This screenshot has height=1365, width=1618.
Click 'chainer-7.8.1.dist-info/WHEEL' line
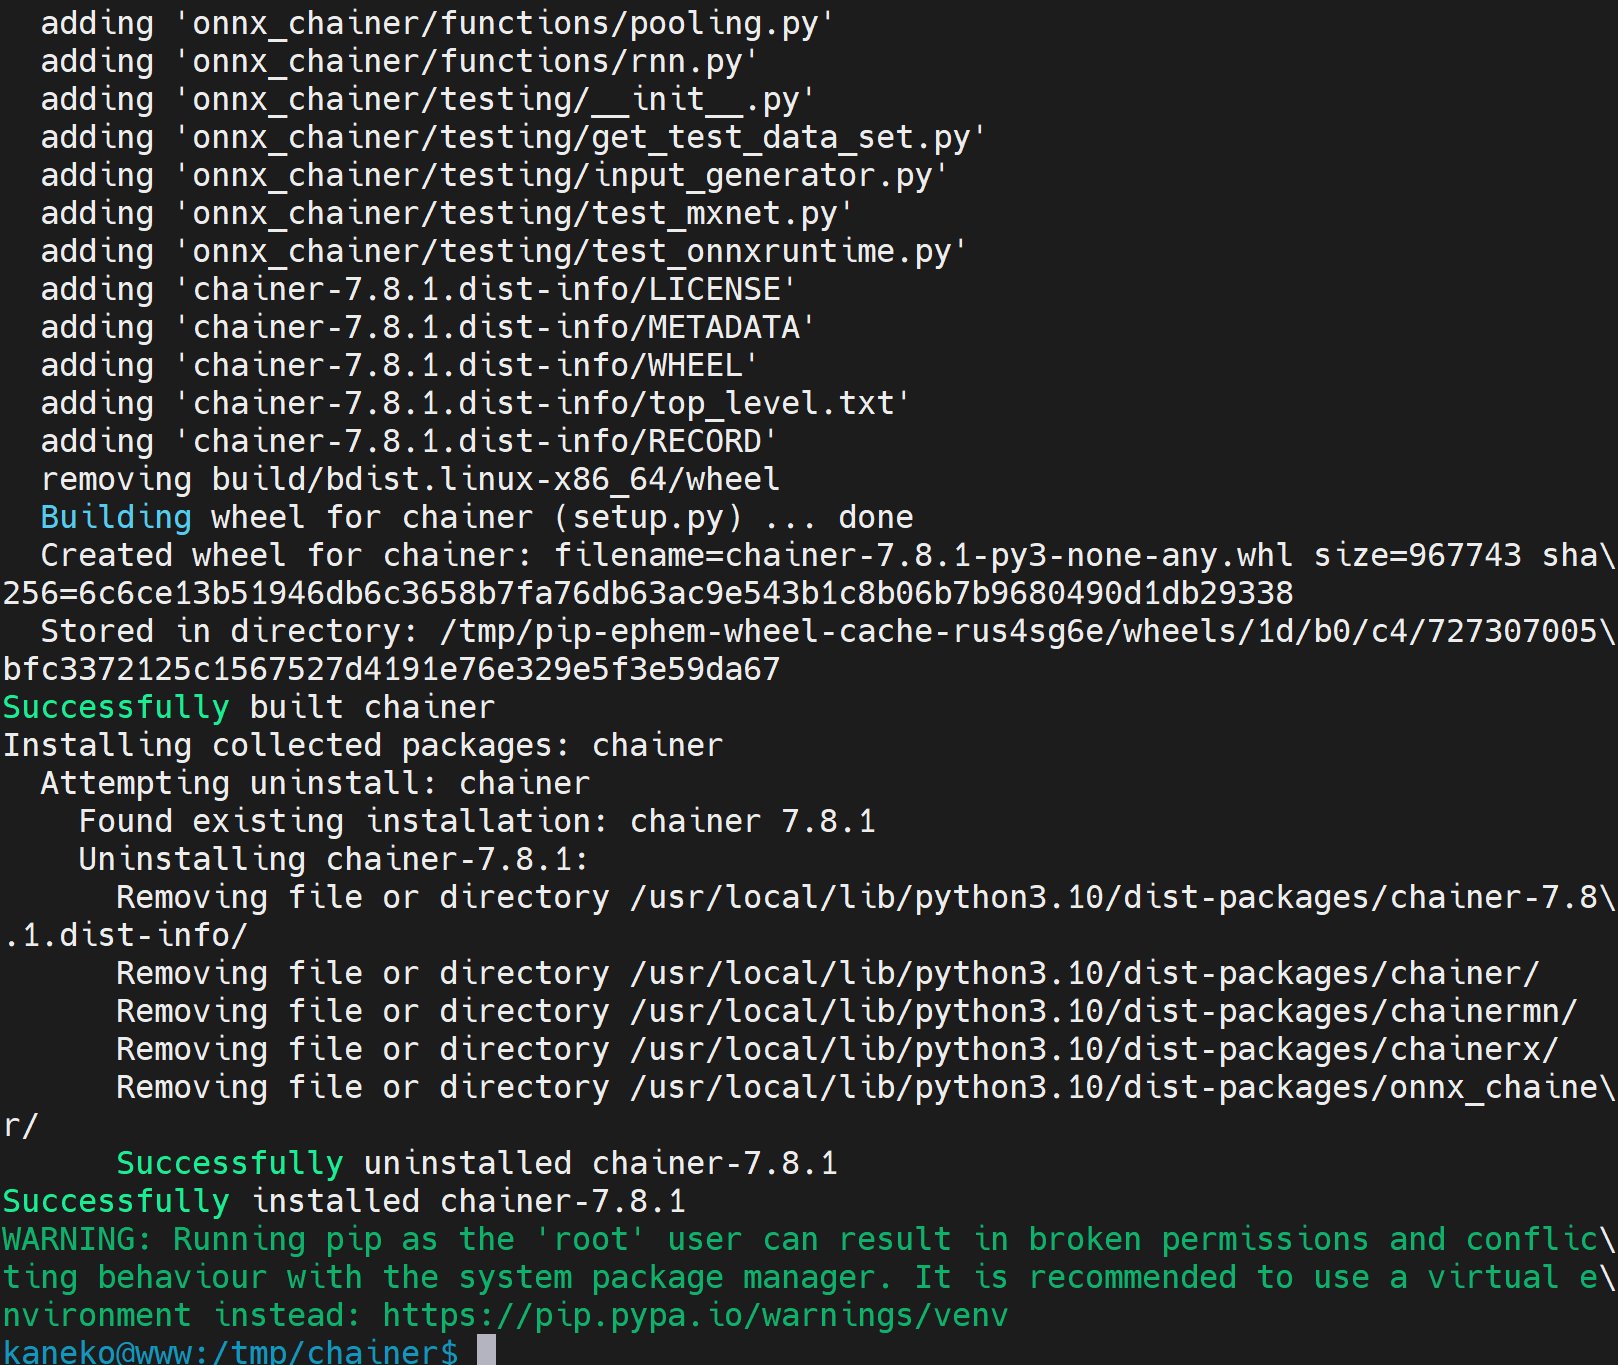point(400,364)
